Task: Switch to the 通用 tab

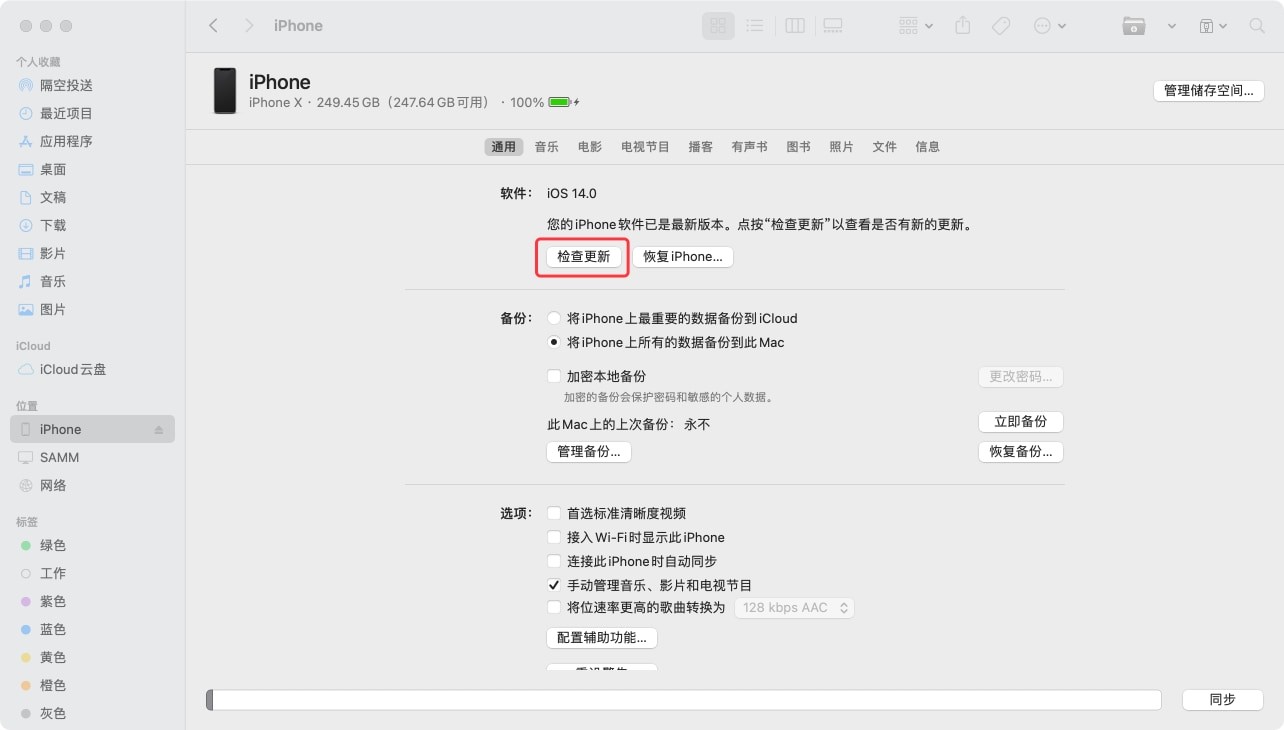Action: point(503,146)
